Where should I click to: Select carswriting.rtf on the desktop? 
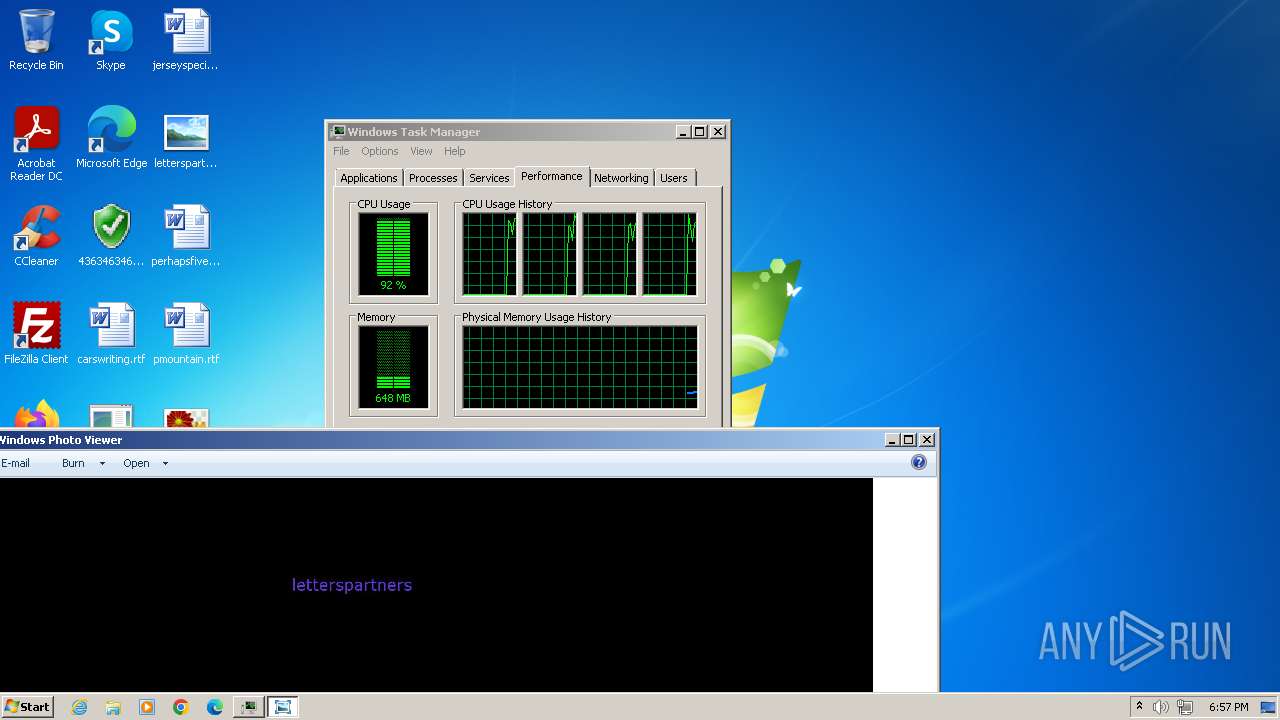[111, 334]
